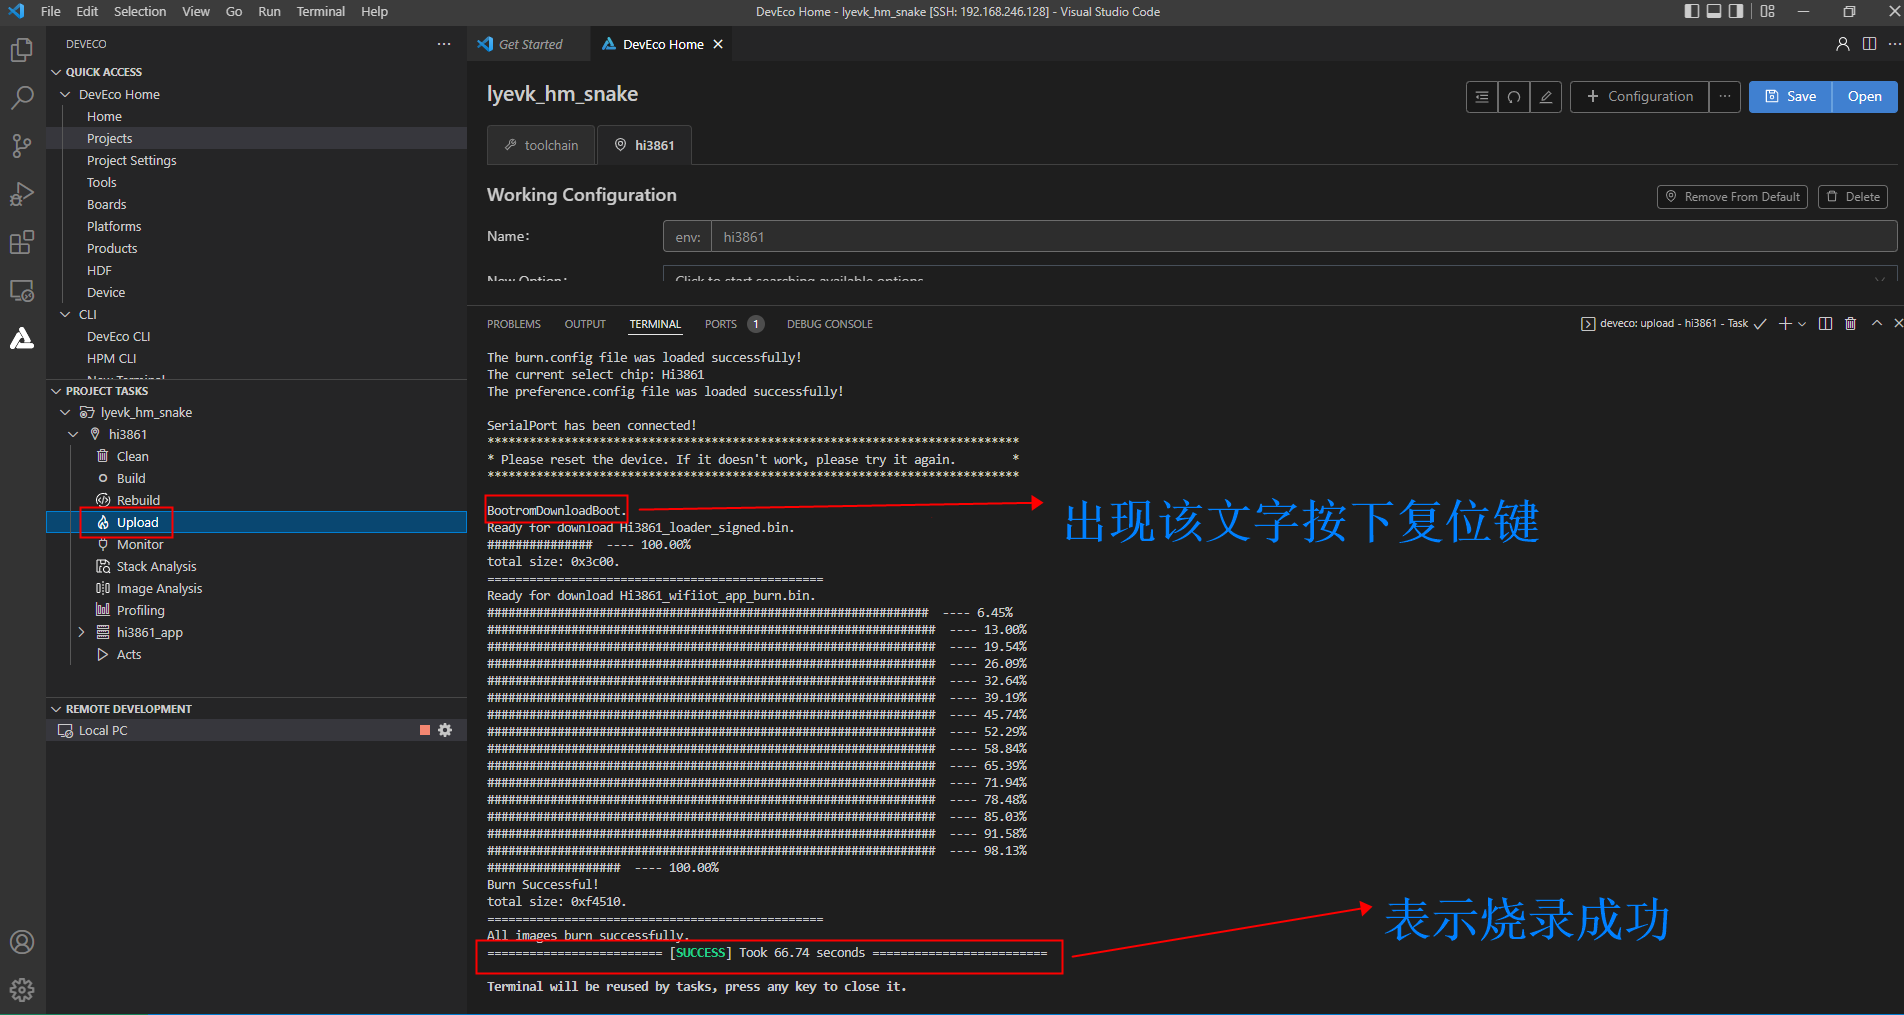
Task: Open the Manage gear in activity bar
Action: click(x=22, y=990)
